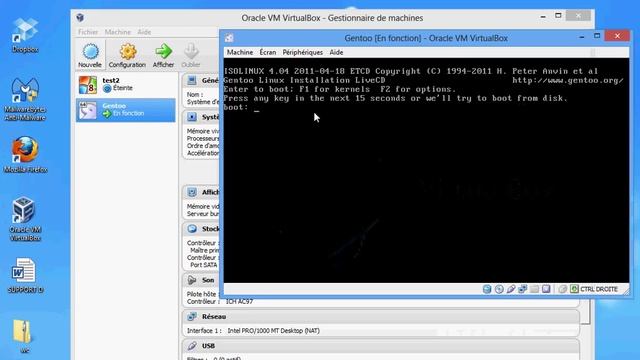This screenshot has width=640, height=360.
Task: Minimize the VirtualBox manager window
Action: coord(543,17)
